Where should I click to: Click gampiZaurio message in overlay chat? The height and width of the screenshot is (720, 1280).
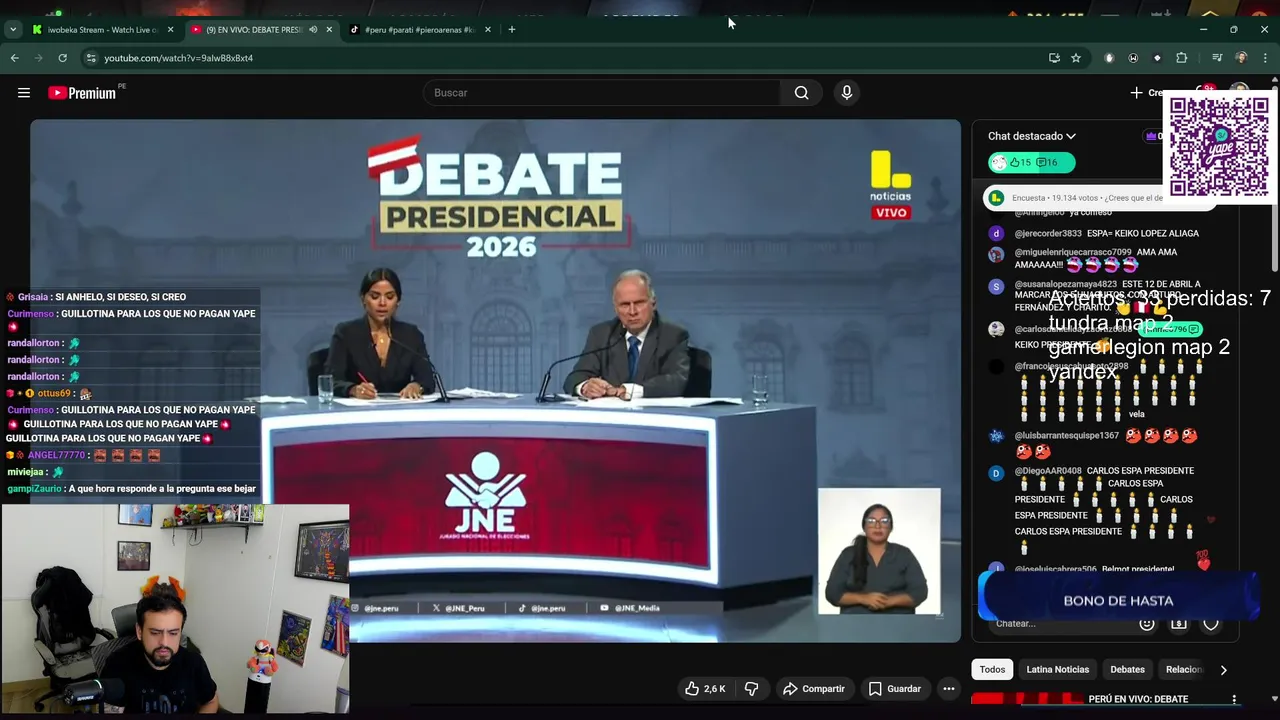pyautogui.click(x=131, y=489)
